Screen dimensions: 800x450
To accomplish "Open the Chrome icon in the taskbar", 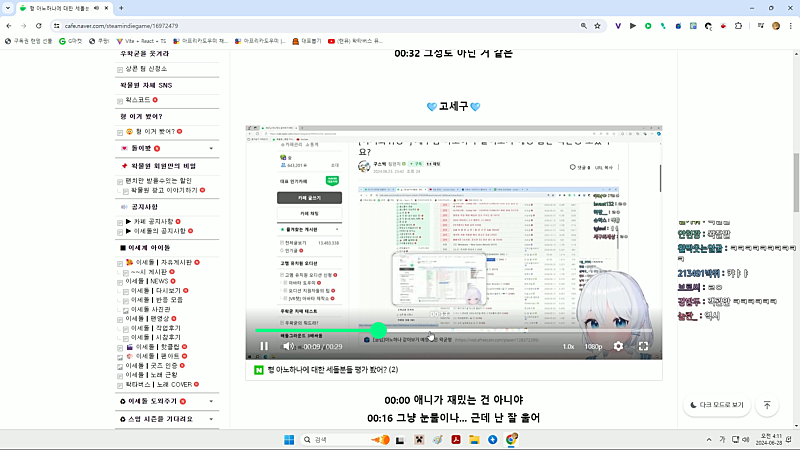I will click(511, 440).
